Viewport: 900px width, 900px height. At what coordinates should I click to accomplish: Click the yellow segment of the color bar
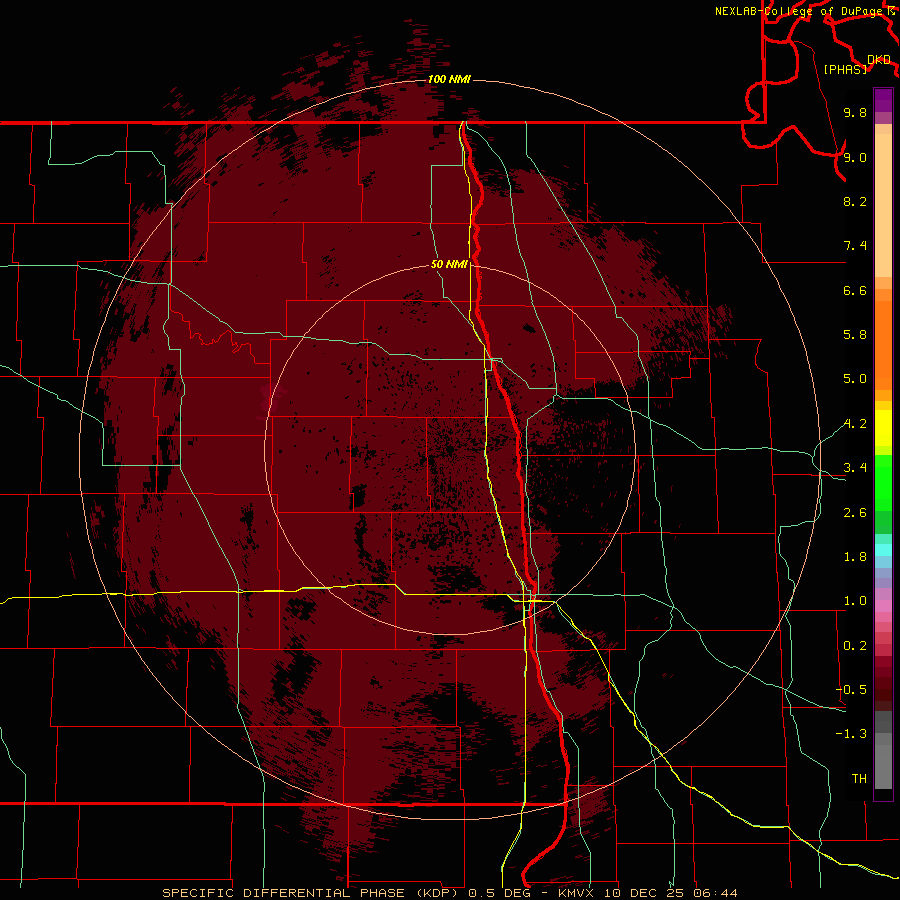(883, 428)
